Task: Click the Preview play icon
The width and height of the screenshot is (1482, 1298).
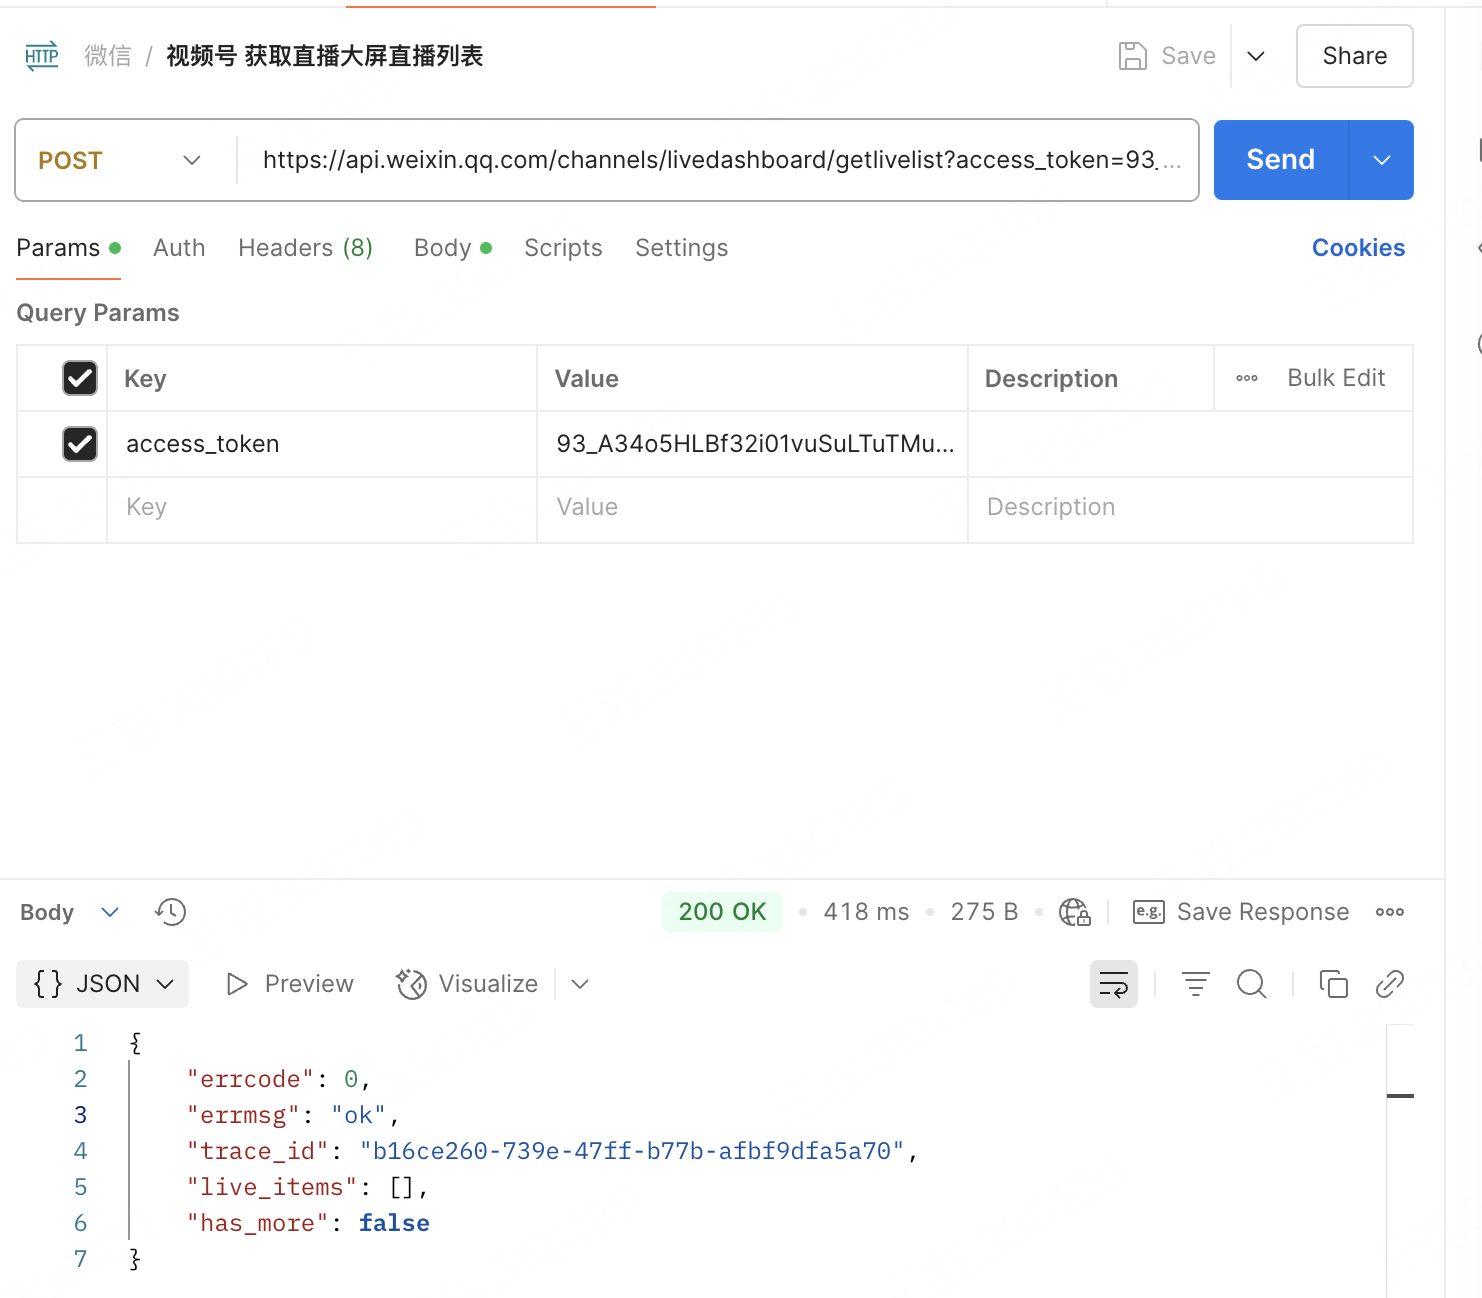Action: [x=237, y=984]
